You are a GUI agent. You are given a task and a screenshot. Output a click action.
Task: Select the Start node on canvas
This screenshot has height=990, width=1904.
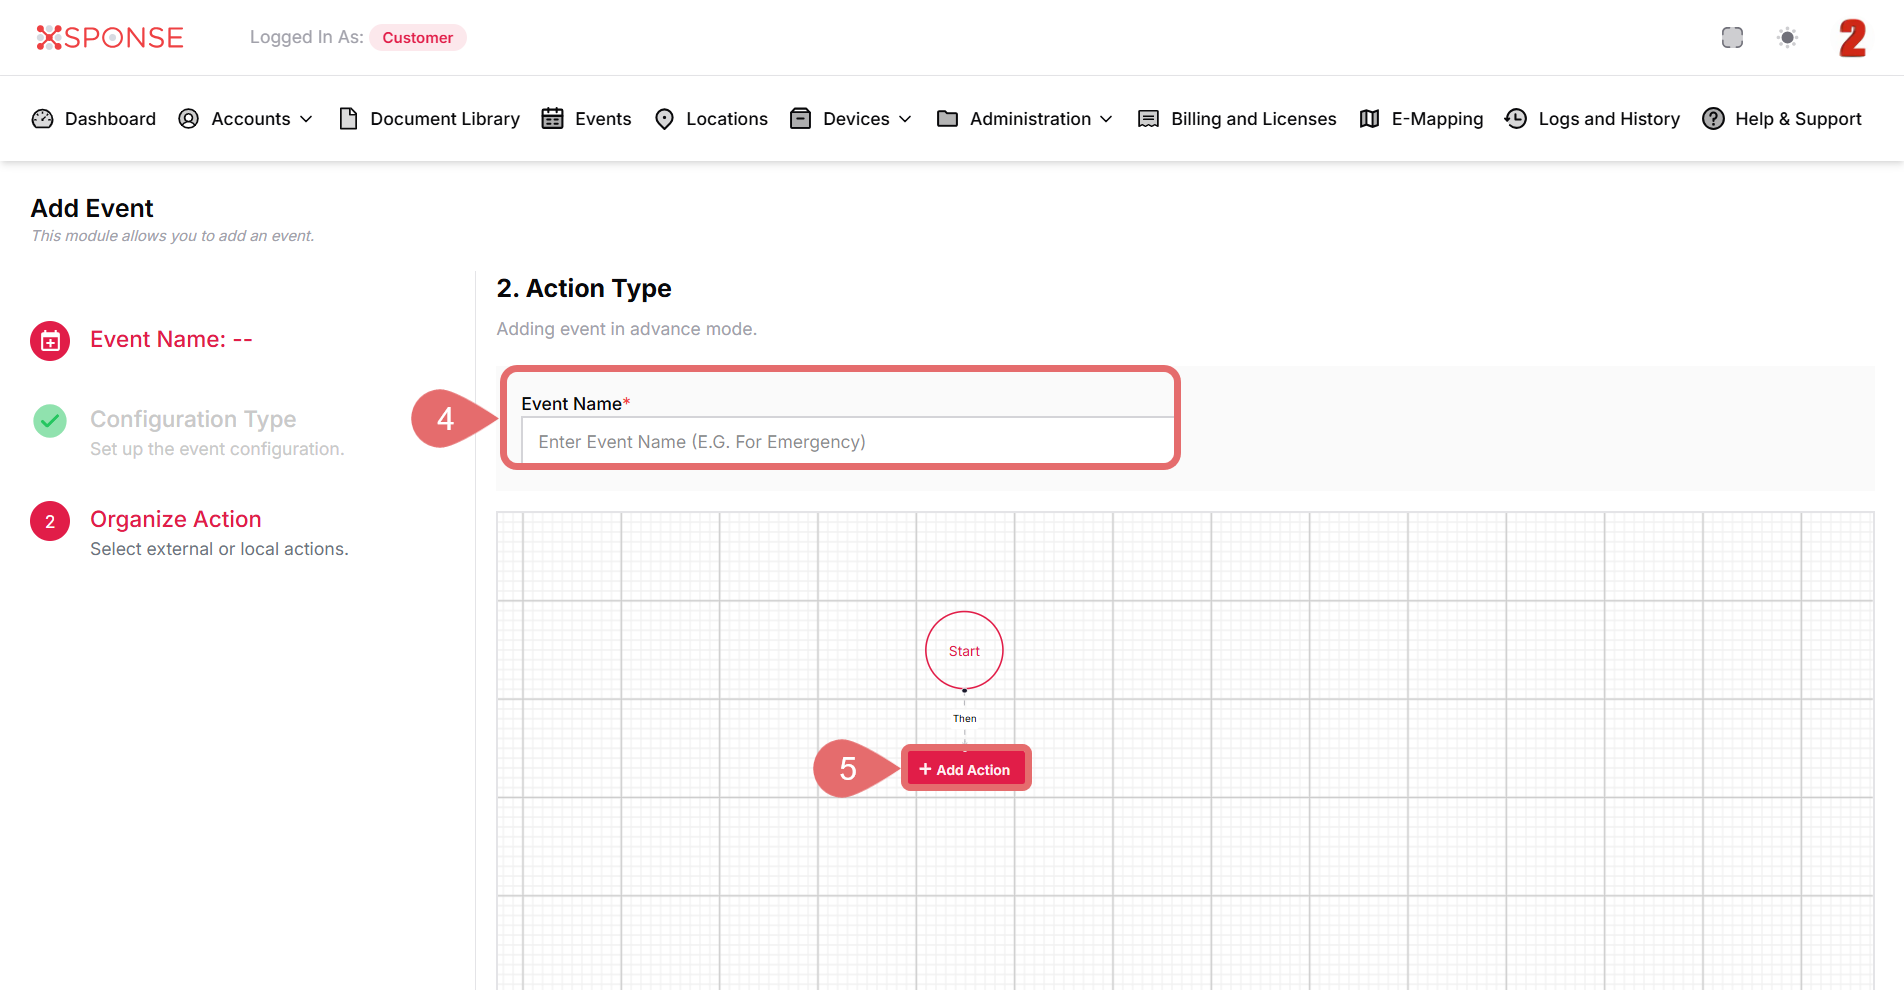pos(964,650)
